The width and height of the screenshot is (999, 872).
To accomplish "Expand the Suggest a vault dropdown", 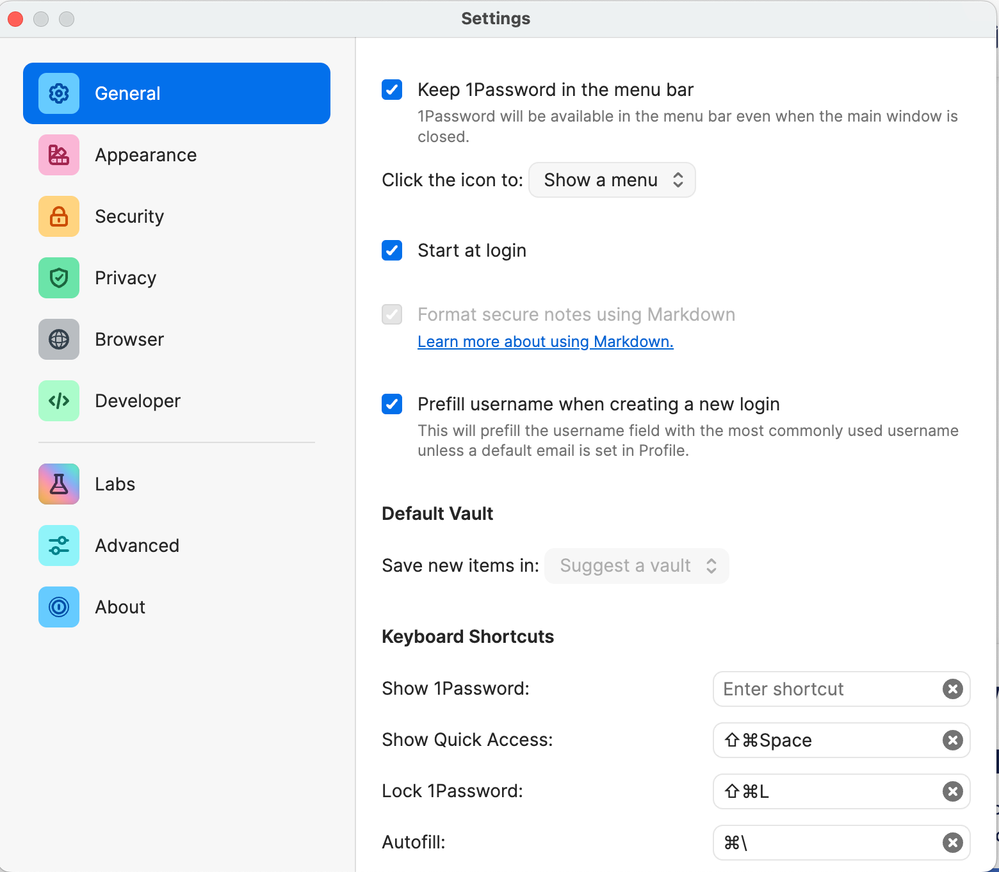I will click(x=637, y=566).
